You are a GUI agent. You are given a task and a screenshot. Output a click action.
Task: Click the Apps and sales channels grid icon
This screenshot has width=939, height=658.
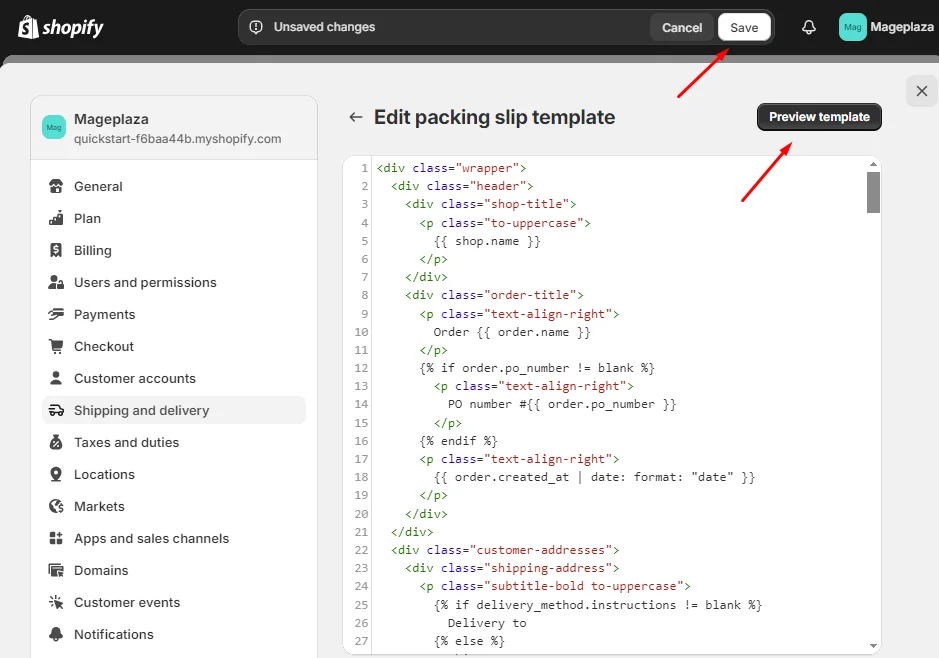pyautogui.click(x=57, y=538)
